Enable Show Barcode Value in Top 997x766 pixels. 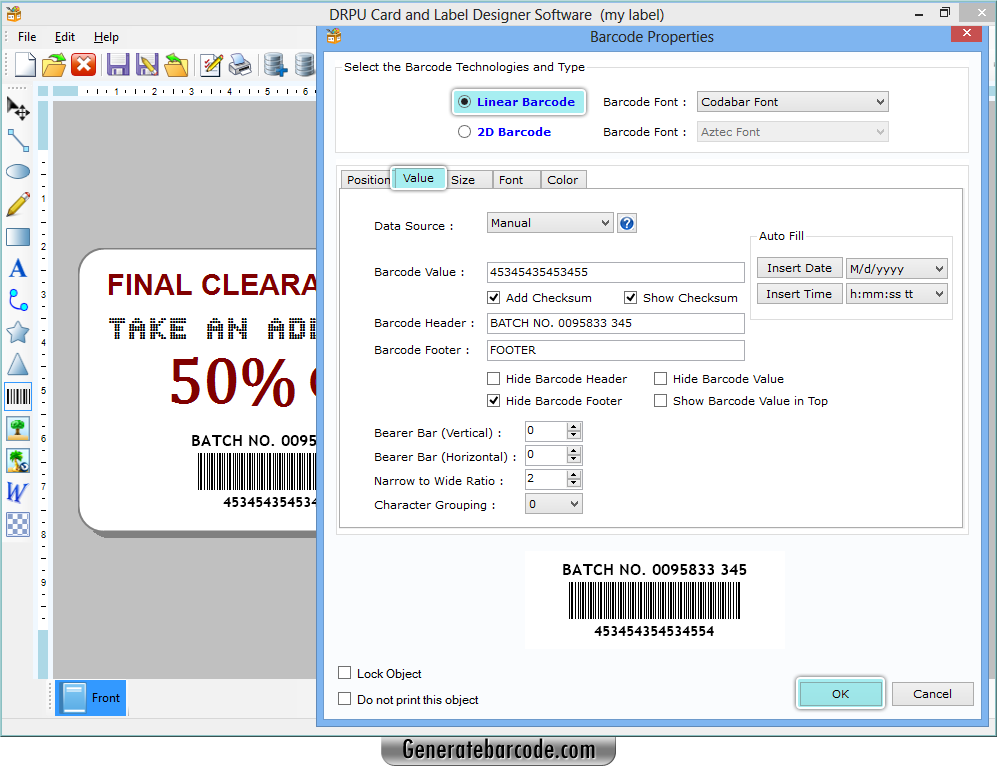click(661, 401)
